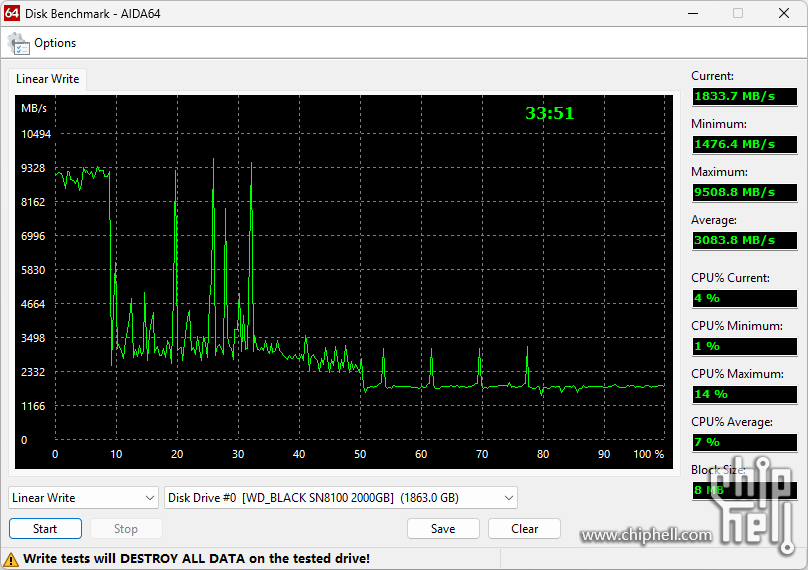Viewport: 808px width, 570px height.
Task: Click the MB/s axis unit label
Action: [x=34, y=108]
